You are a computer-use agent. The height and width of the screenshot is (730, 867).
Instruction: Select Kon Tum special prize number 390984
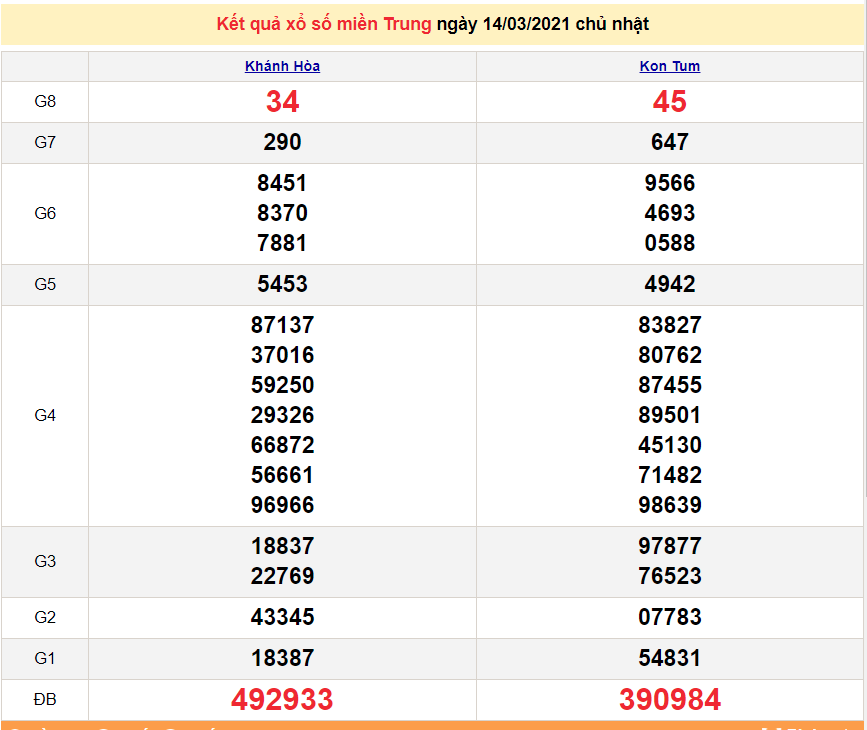click(x=669, y=700)
